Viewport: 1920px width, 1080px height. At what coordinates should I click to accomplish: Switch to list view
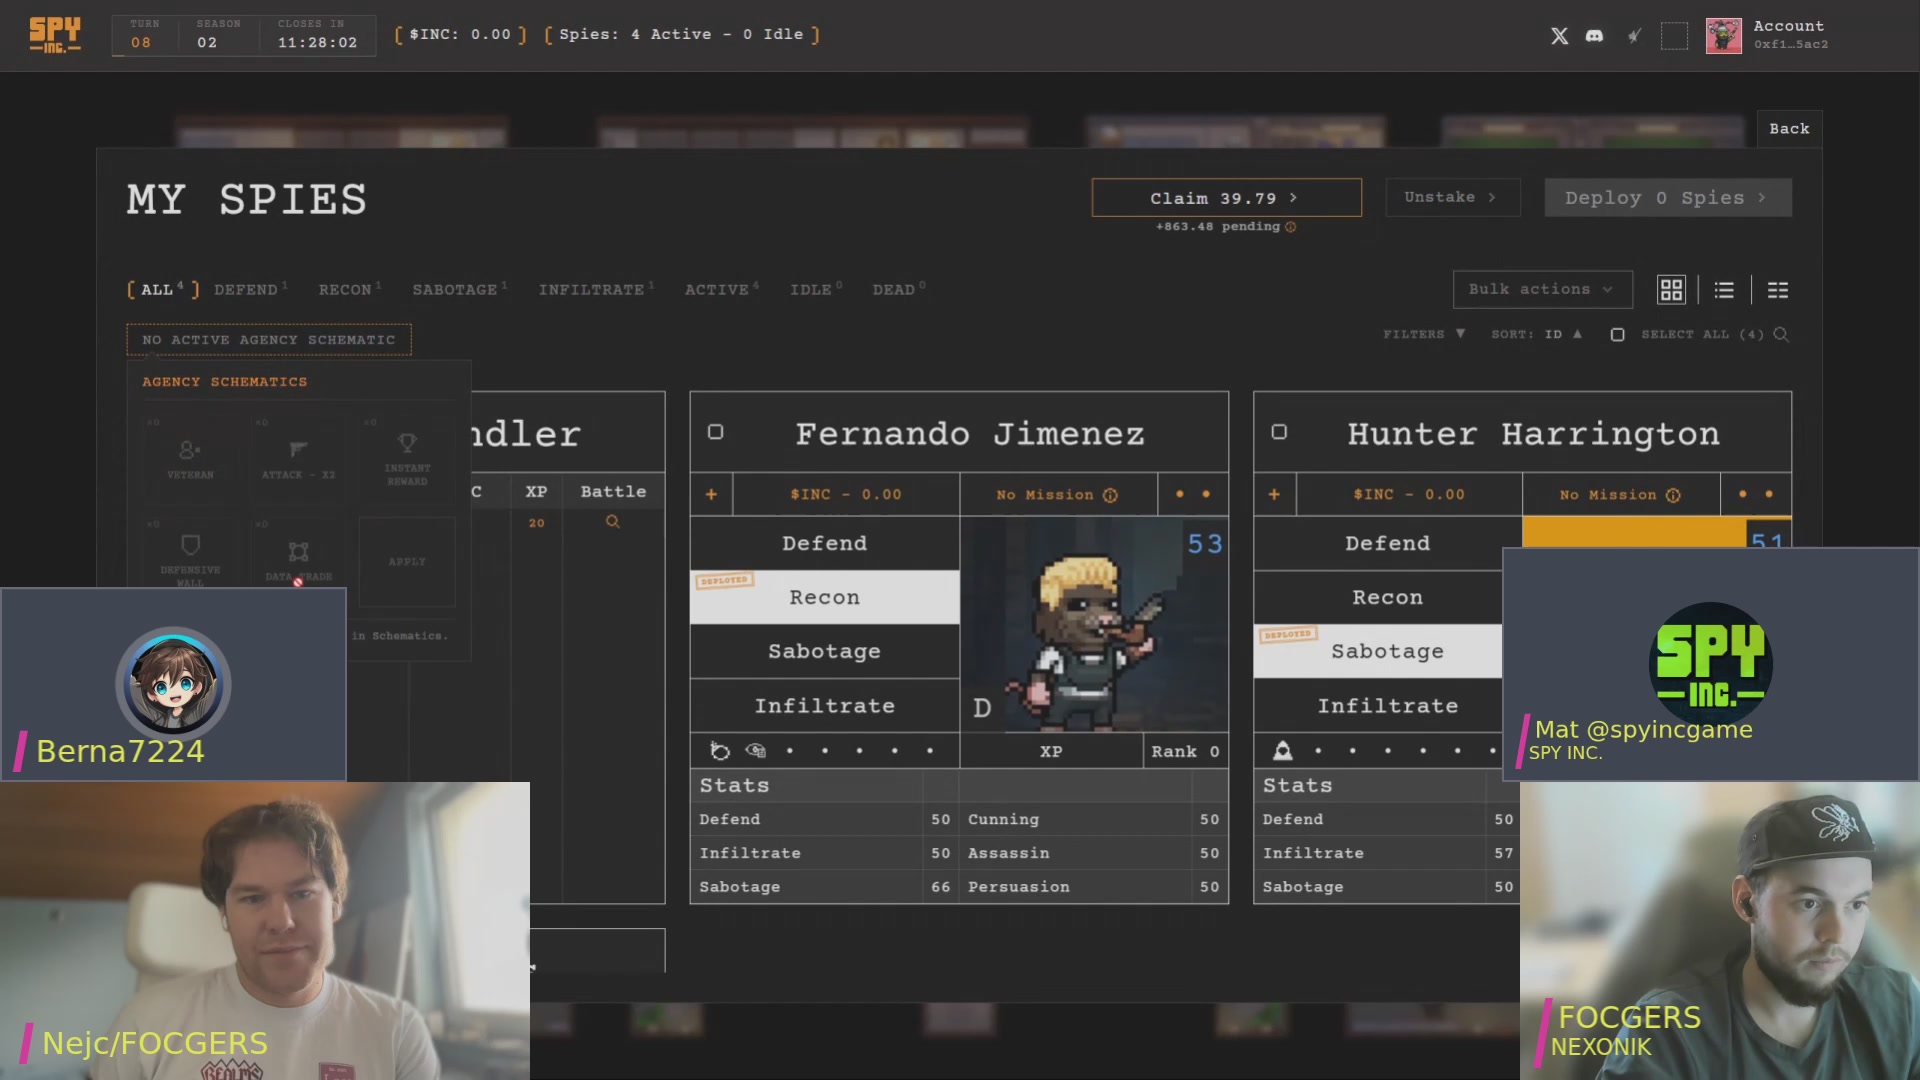click(1724, 290)
